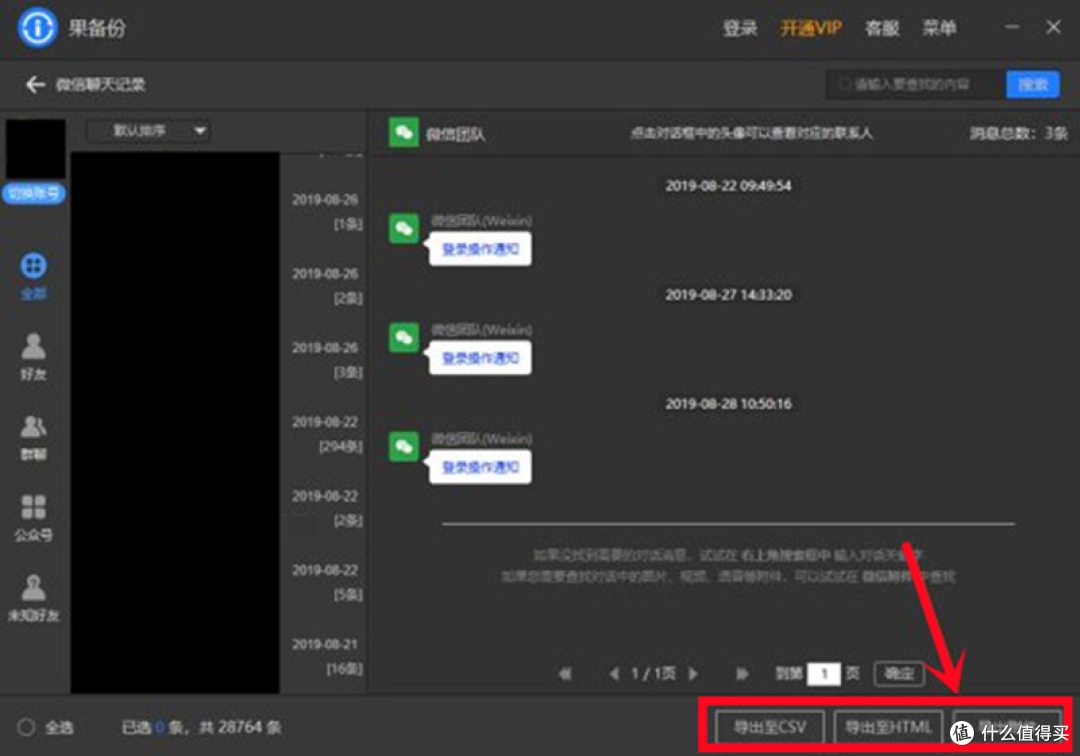Click 导出至HTML button
Screen dimensions: 1080x756
pyautogui.click(x=889, y=727)
